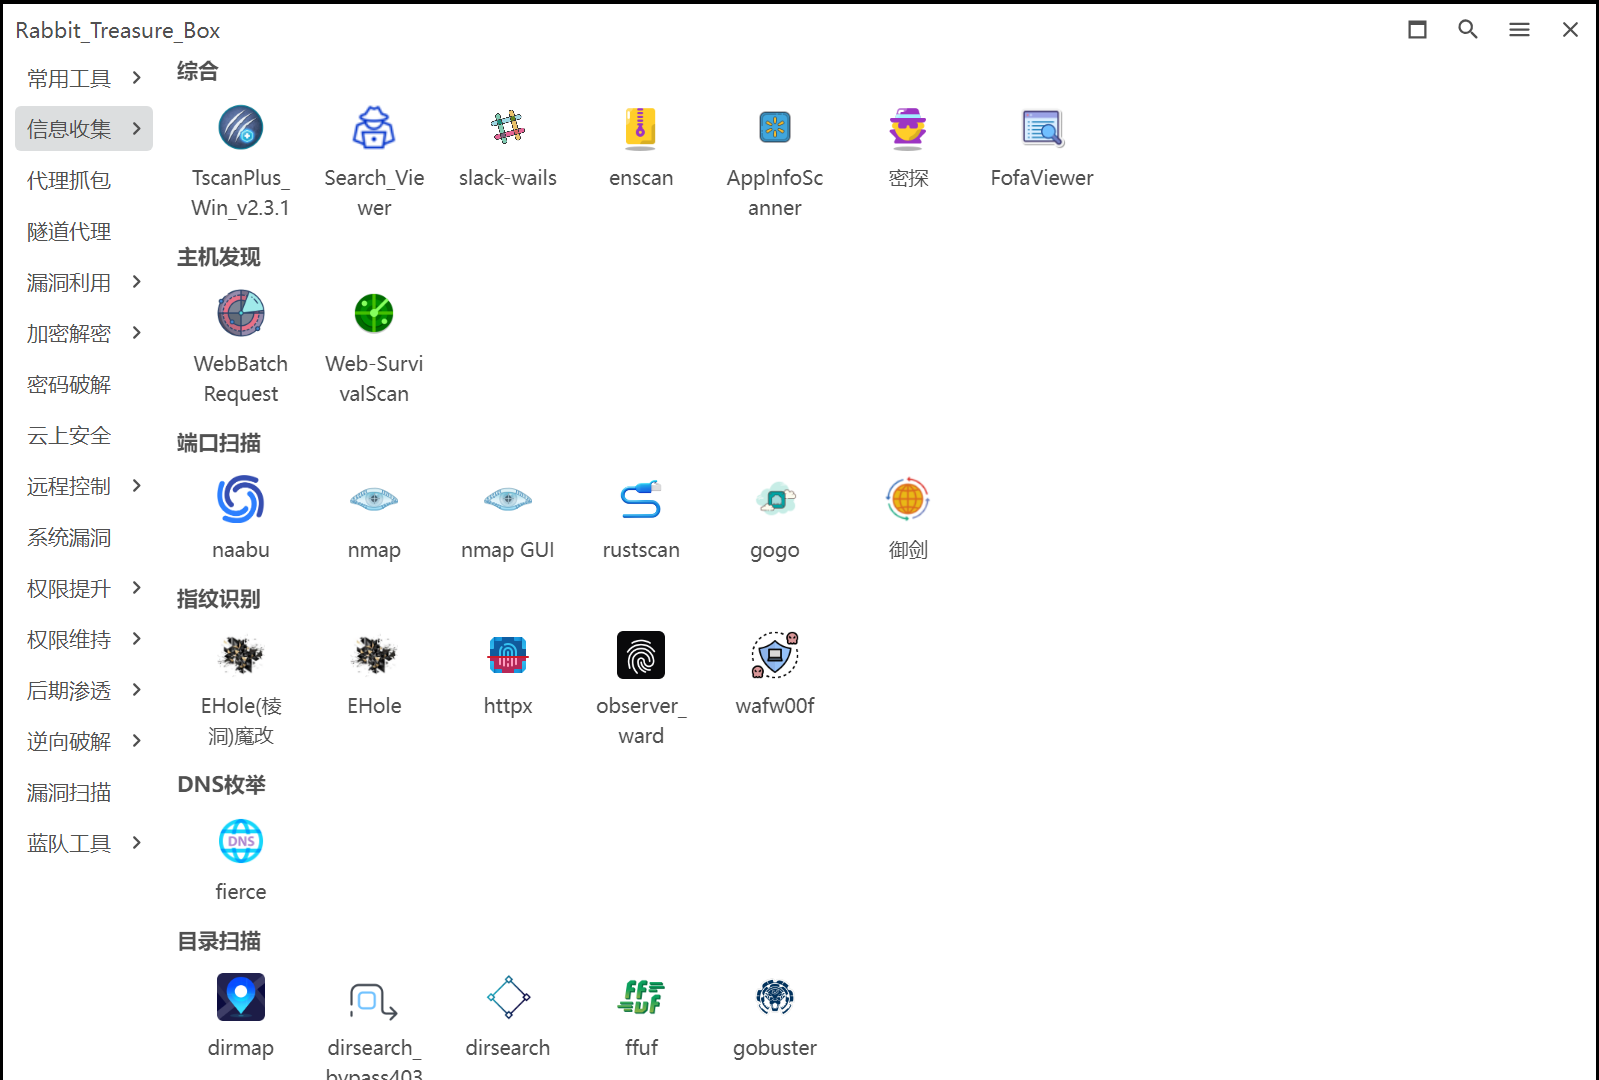
Task: Select the 常用工具 sidebar label
Action: tap(69, 78)
